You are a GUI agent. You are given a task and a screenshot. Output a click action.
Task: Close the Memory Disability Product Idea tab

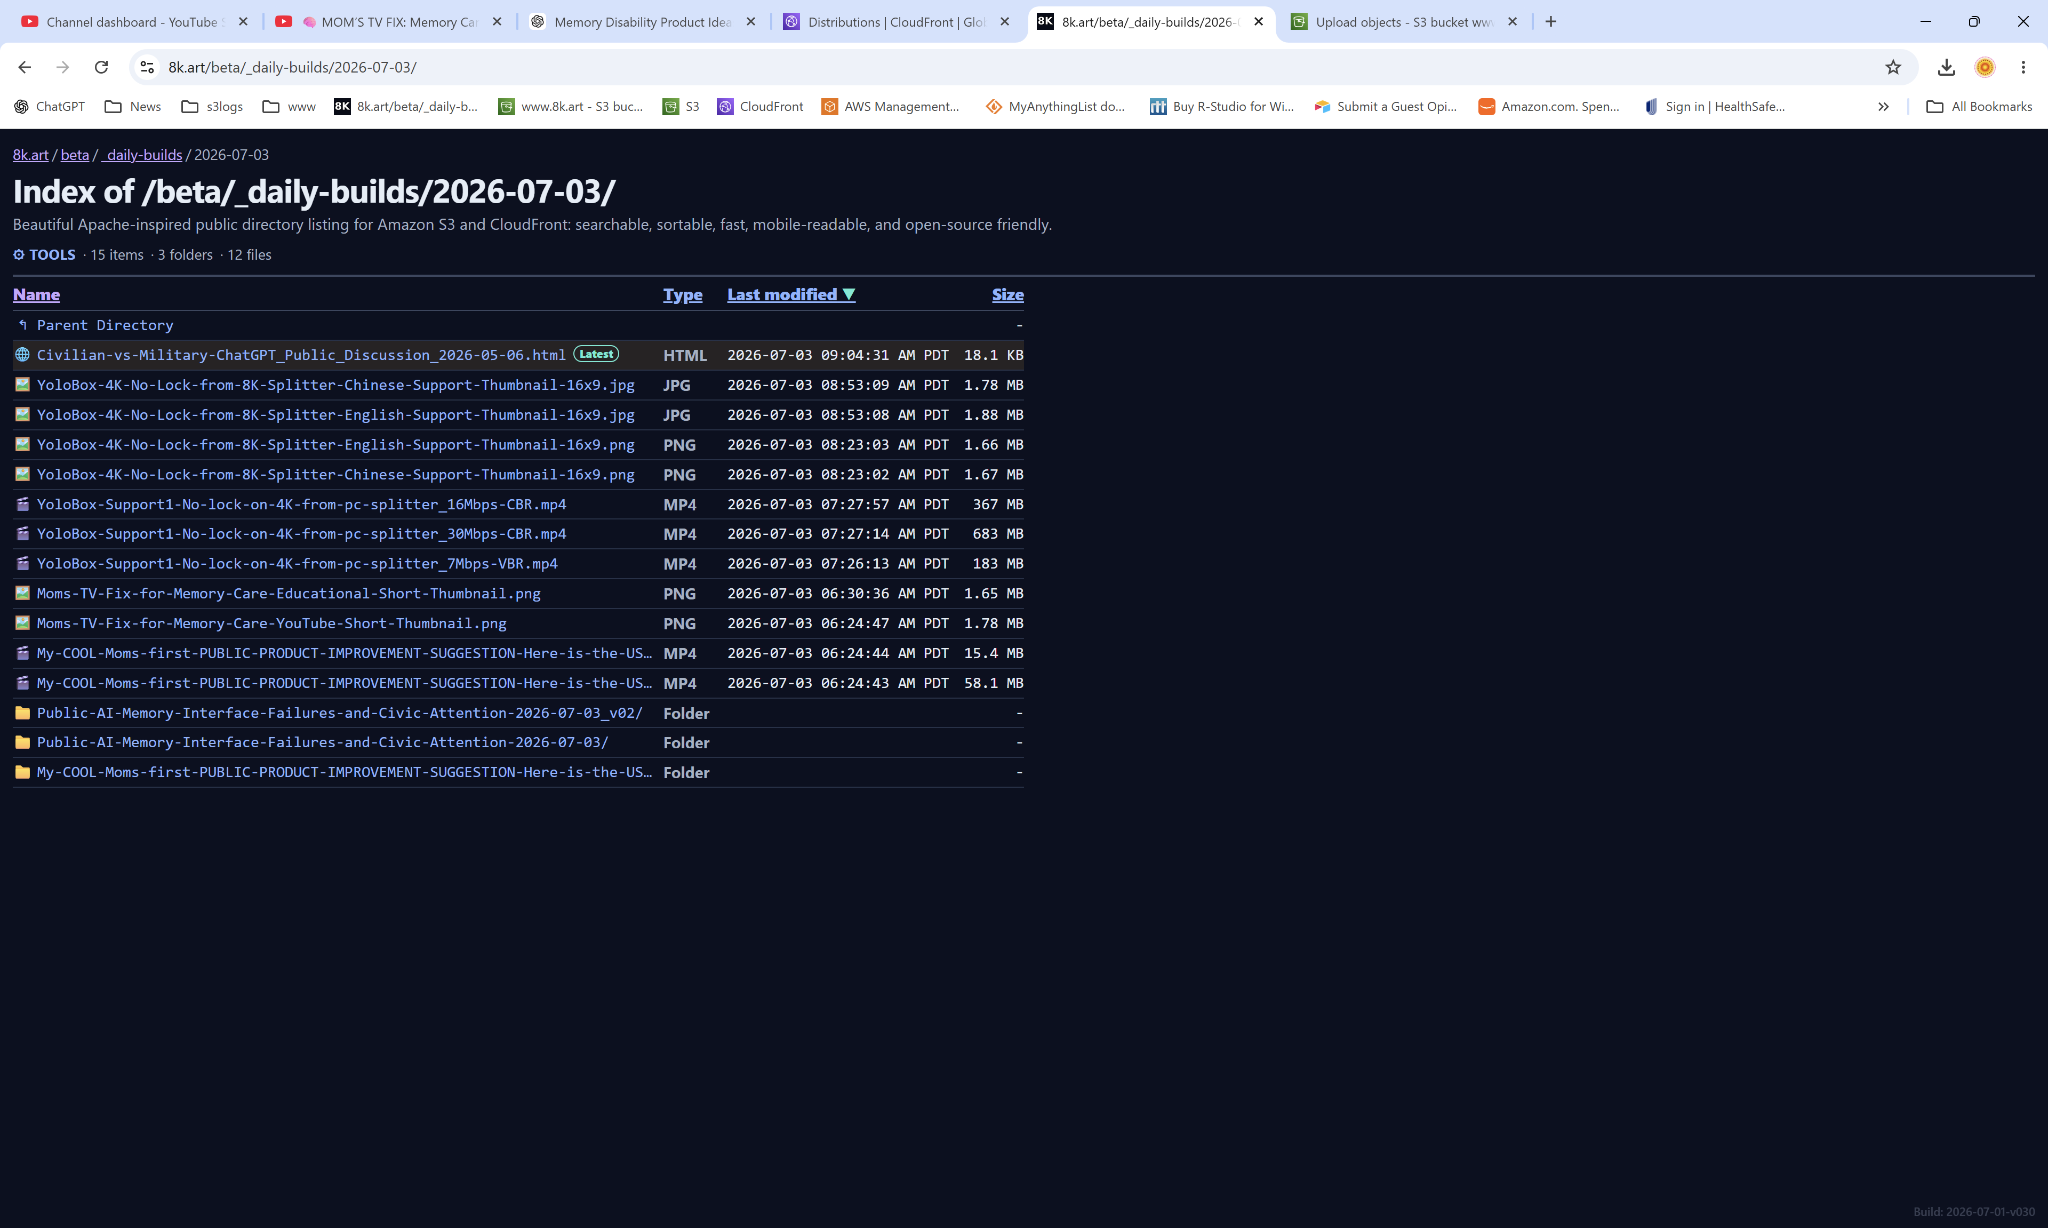point(751,22)
